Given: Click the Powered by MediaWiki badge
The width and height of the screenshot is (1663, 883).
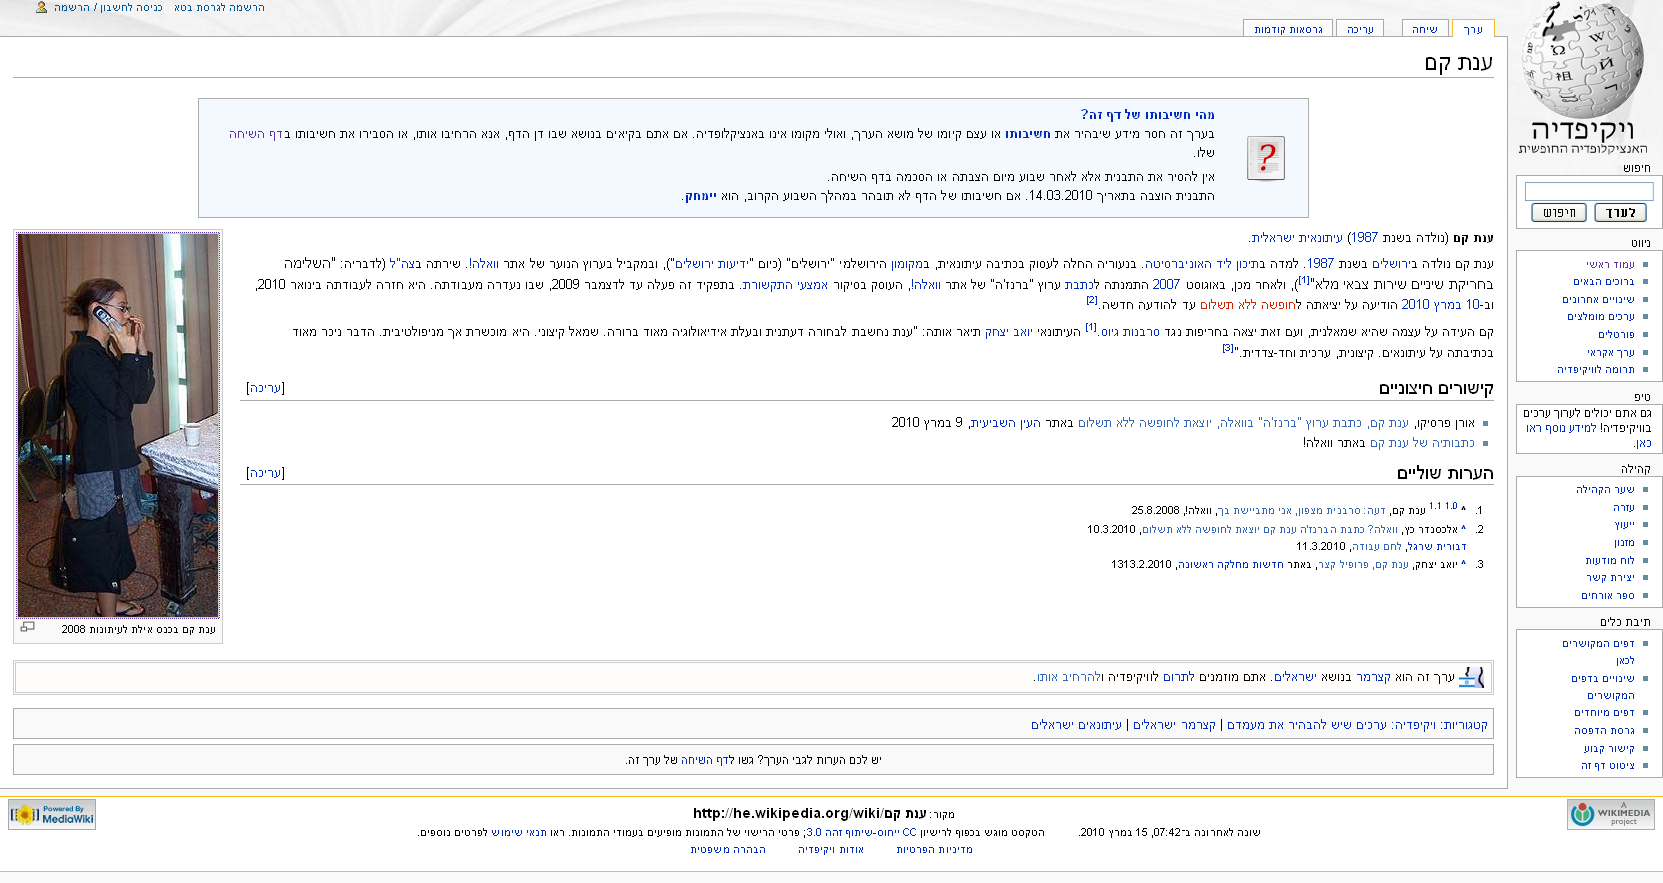Looking at the screenshot, I should click(x=52, y=814).
